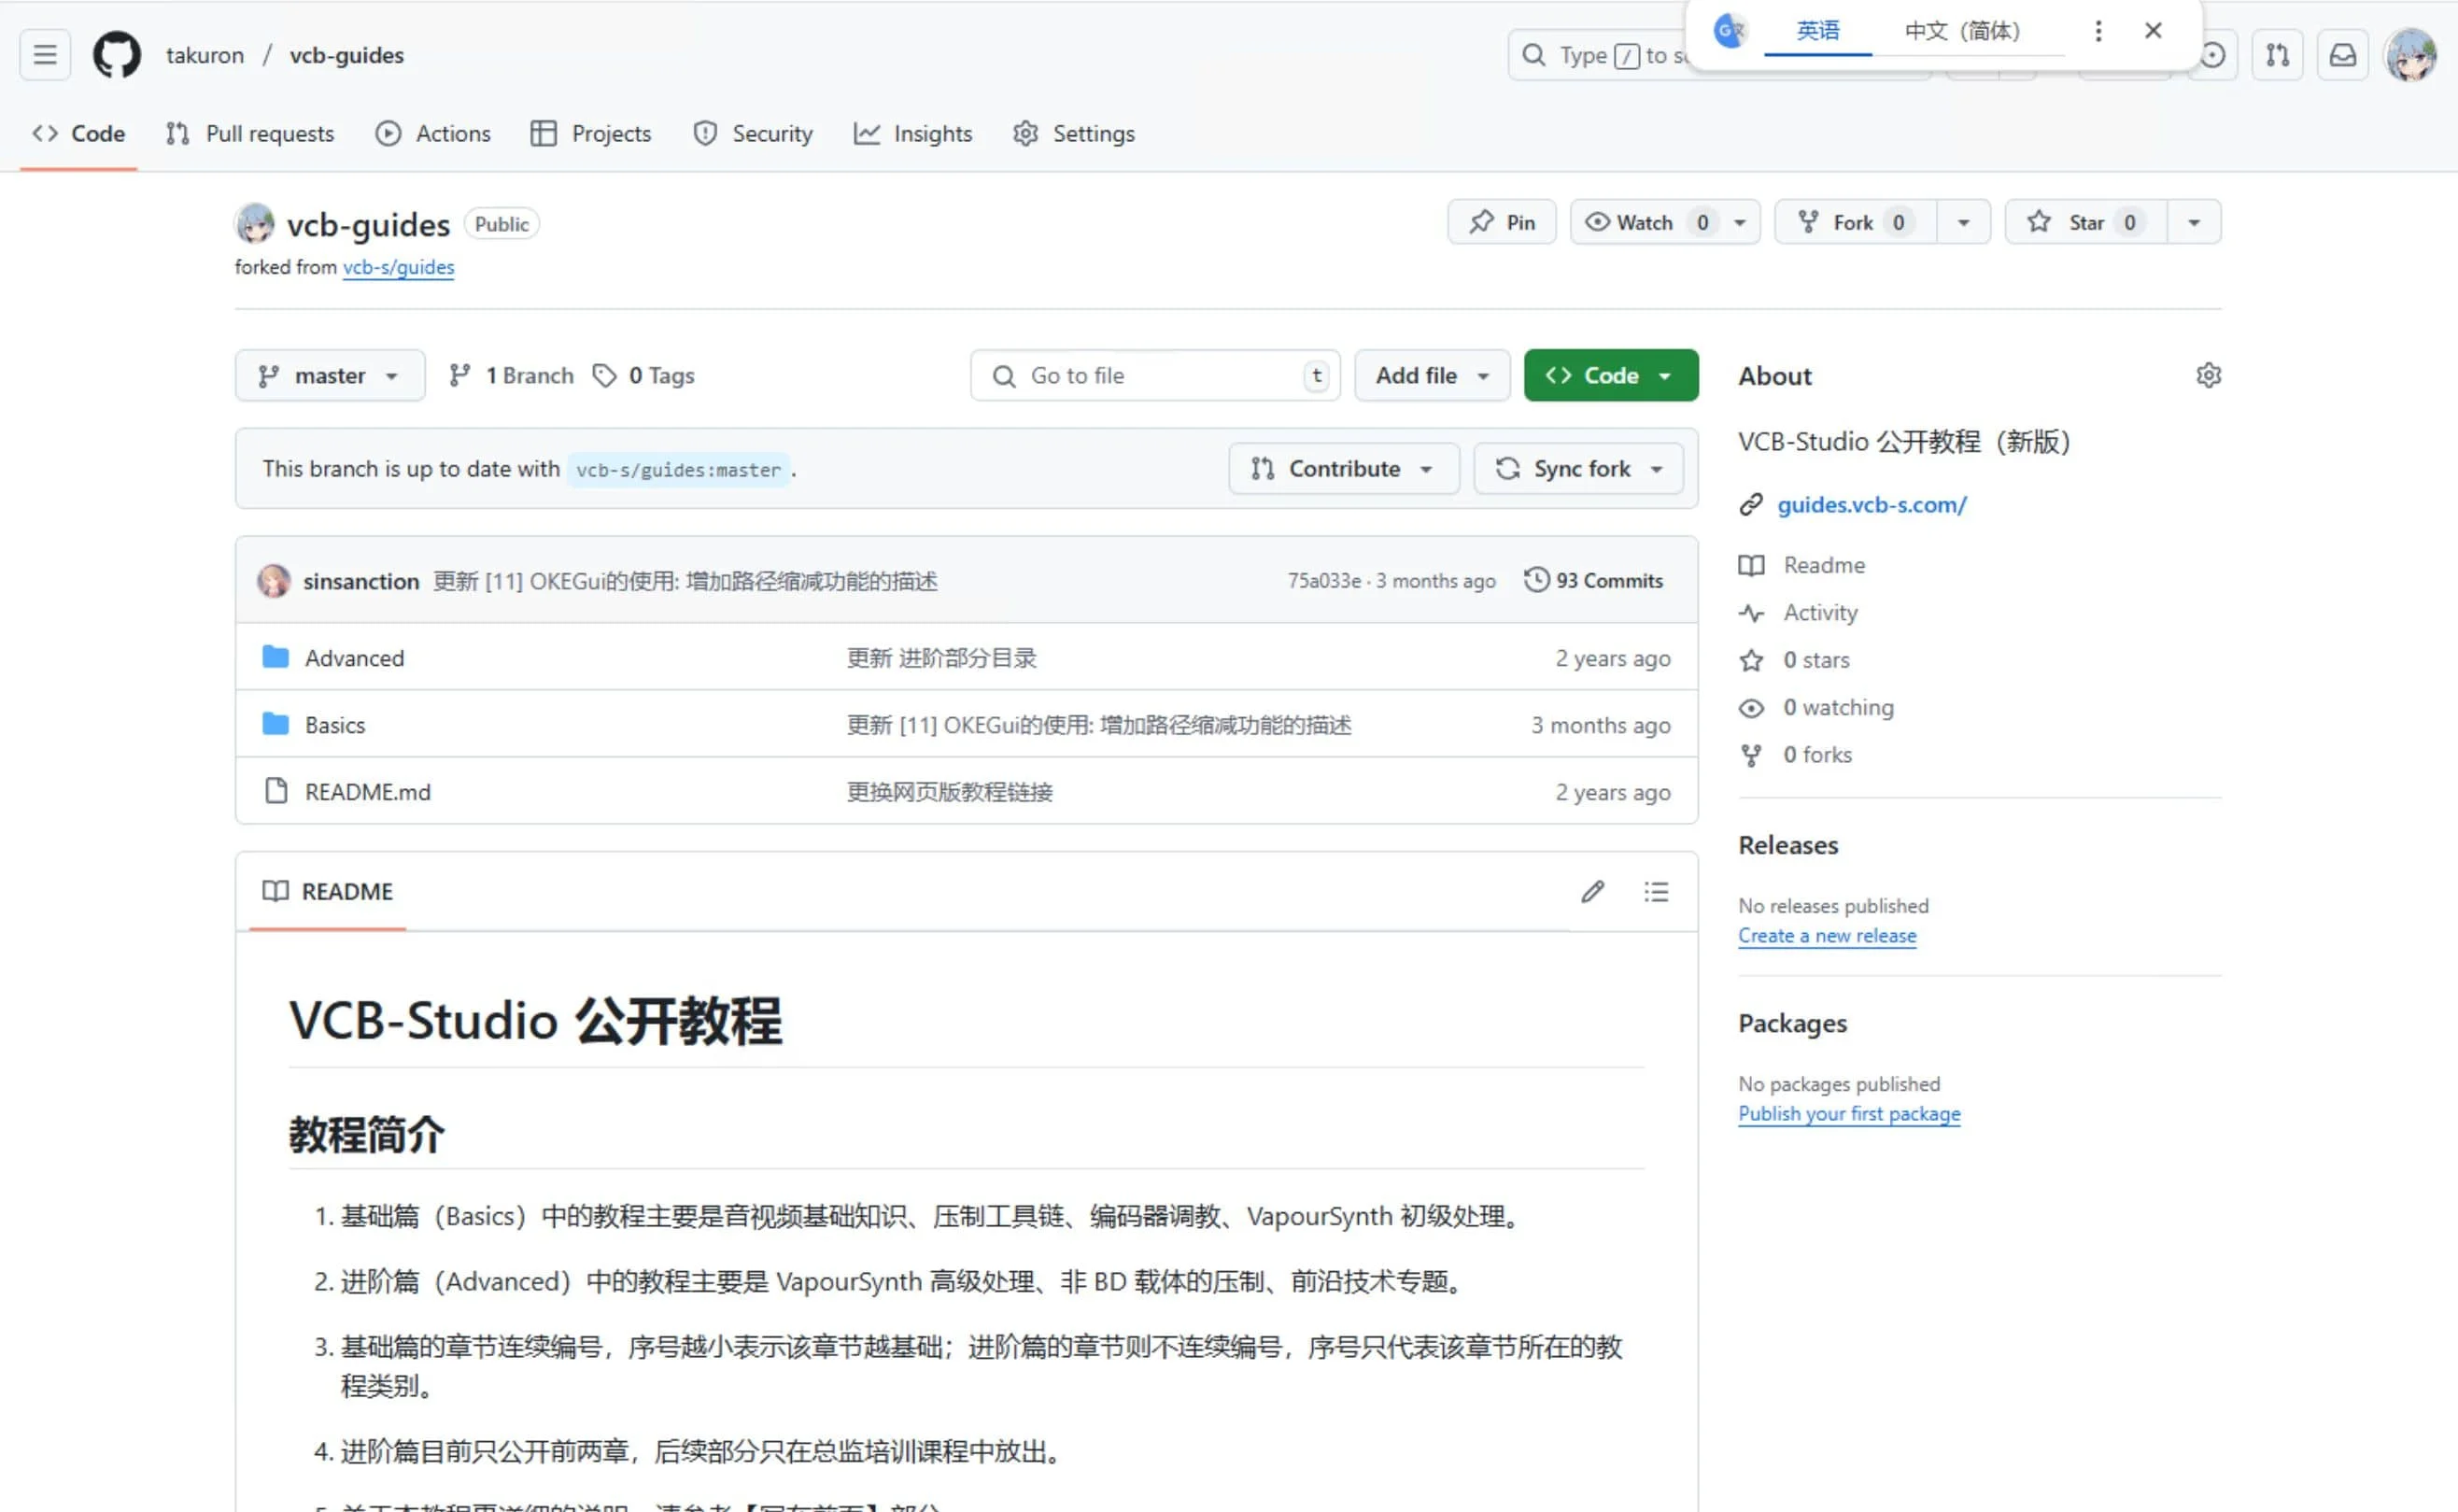Open translate popup options menu
This screenshot has height=1512, width=2458.
2098,31
